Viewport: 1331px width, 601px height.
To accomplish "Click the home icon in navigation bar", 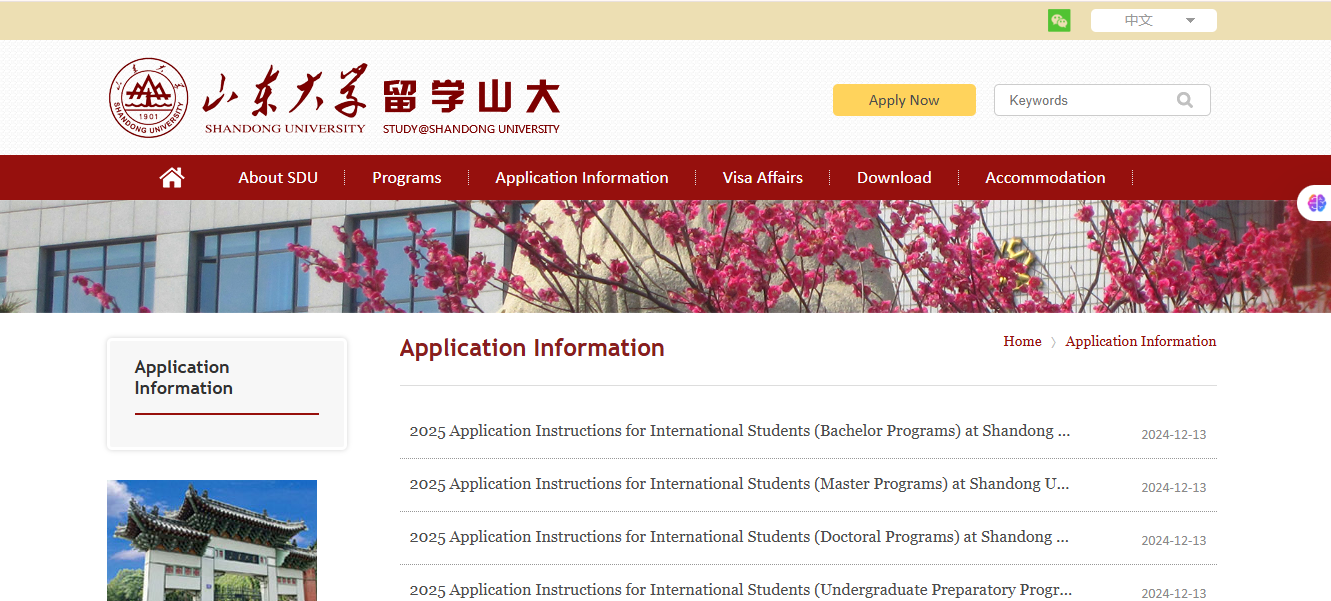I will 172,178.
